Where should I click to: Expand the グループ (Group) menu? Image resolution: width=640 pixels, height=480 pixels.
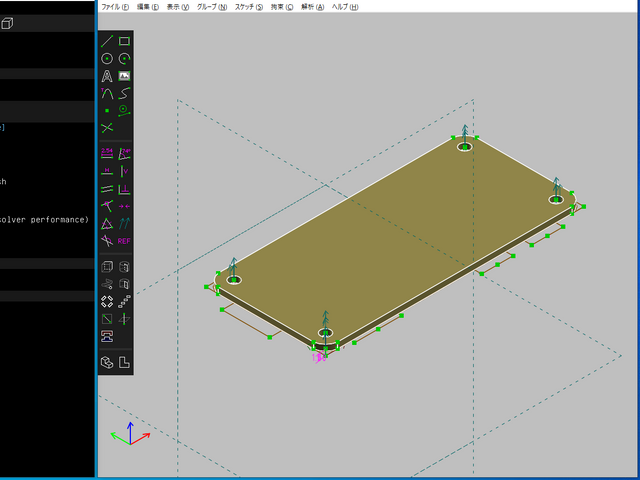[212, 6]
